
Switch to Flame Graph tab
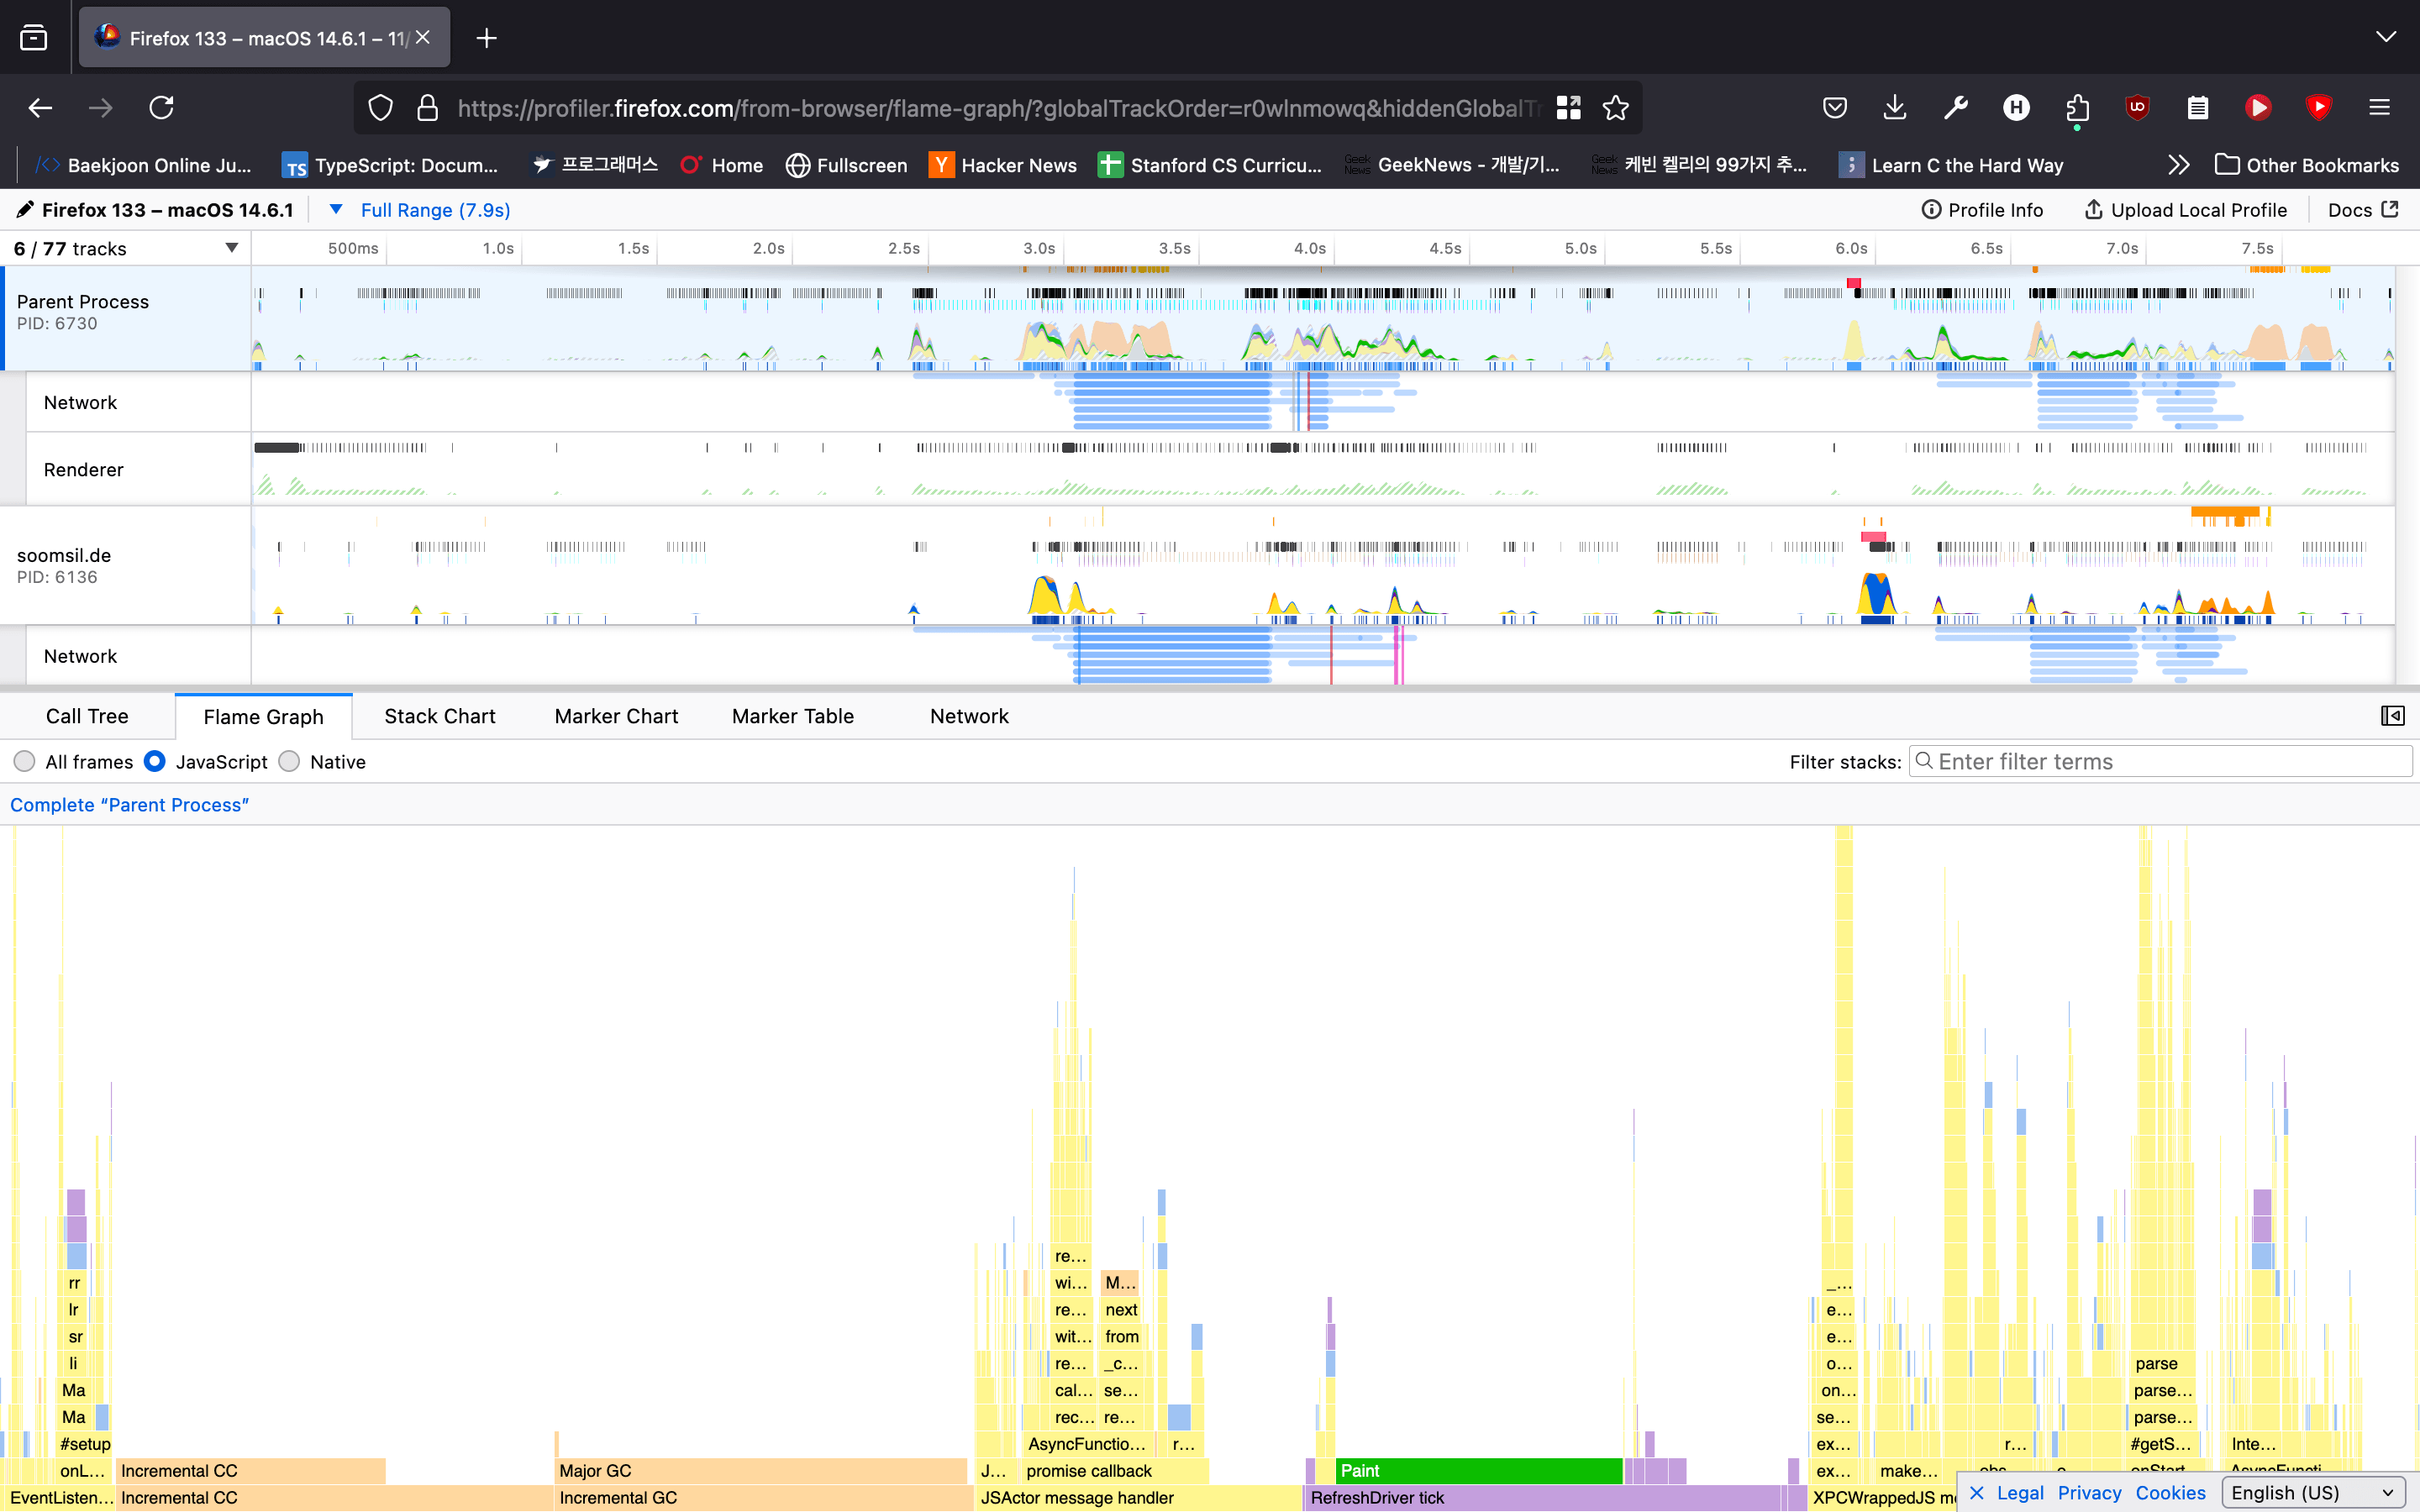263,716
